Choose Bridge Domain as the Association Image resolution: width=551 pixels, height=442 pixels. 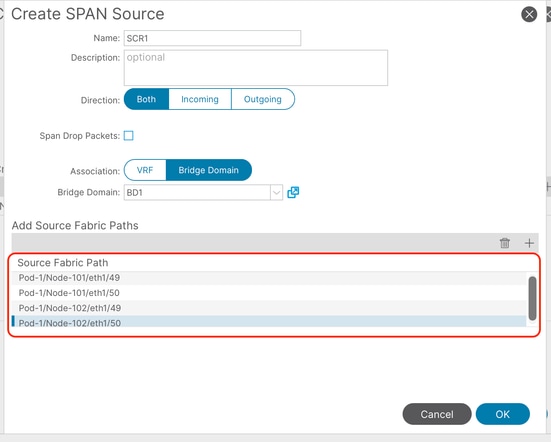coord(209,170)
